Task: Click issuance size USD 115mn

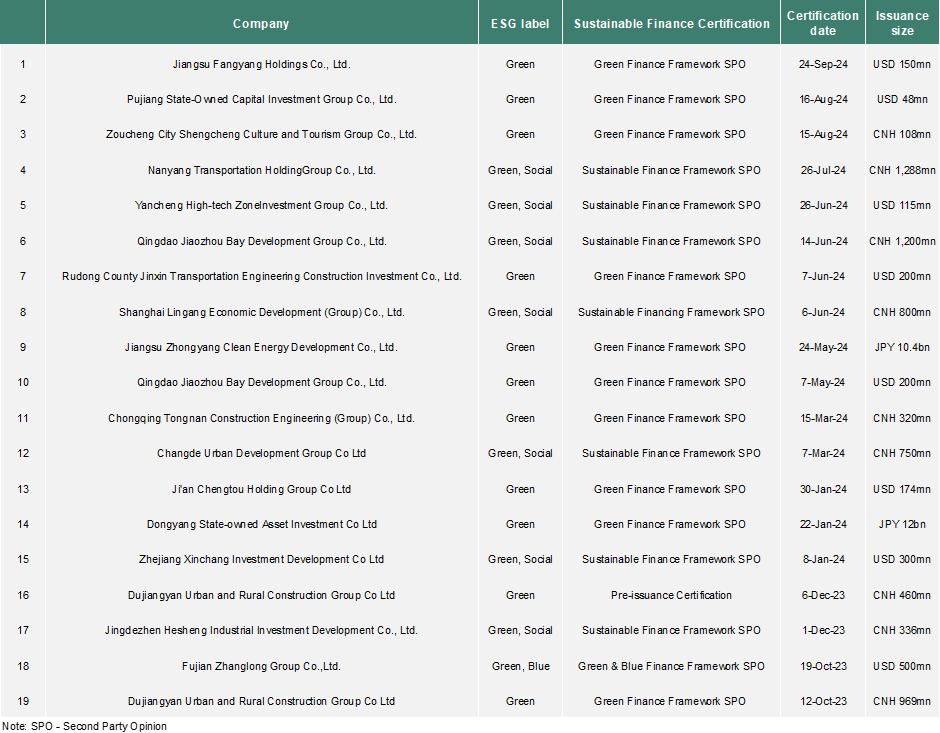Action: click(902, 205)
